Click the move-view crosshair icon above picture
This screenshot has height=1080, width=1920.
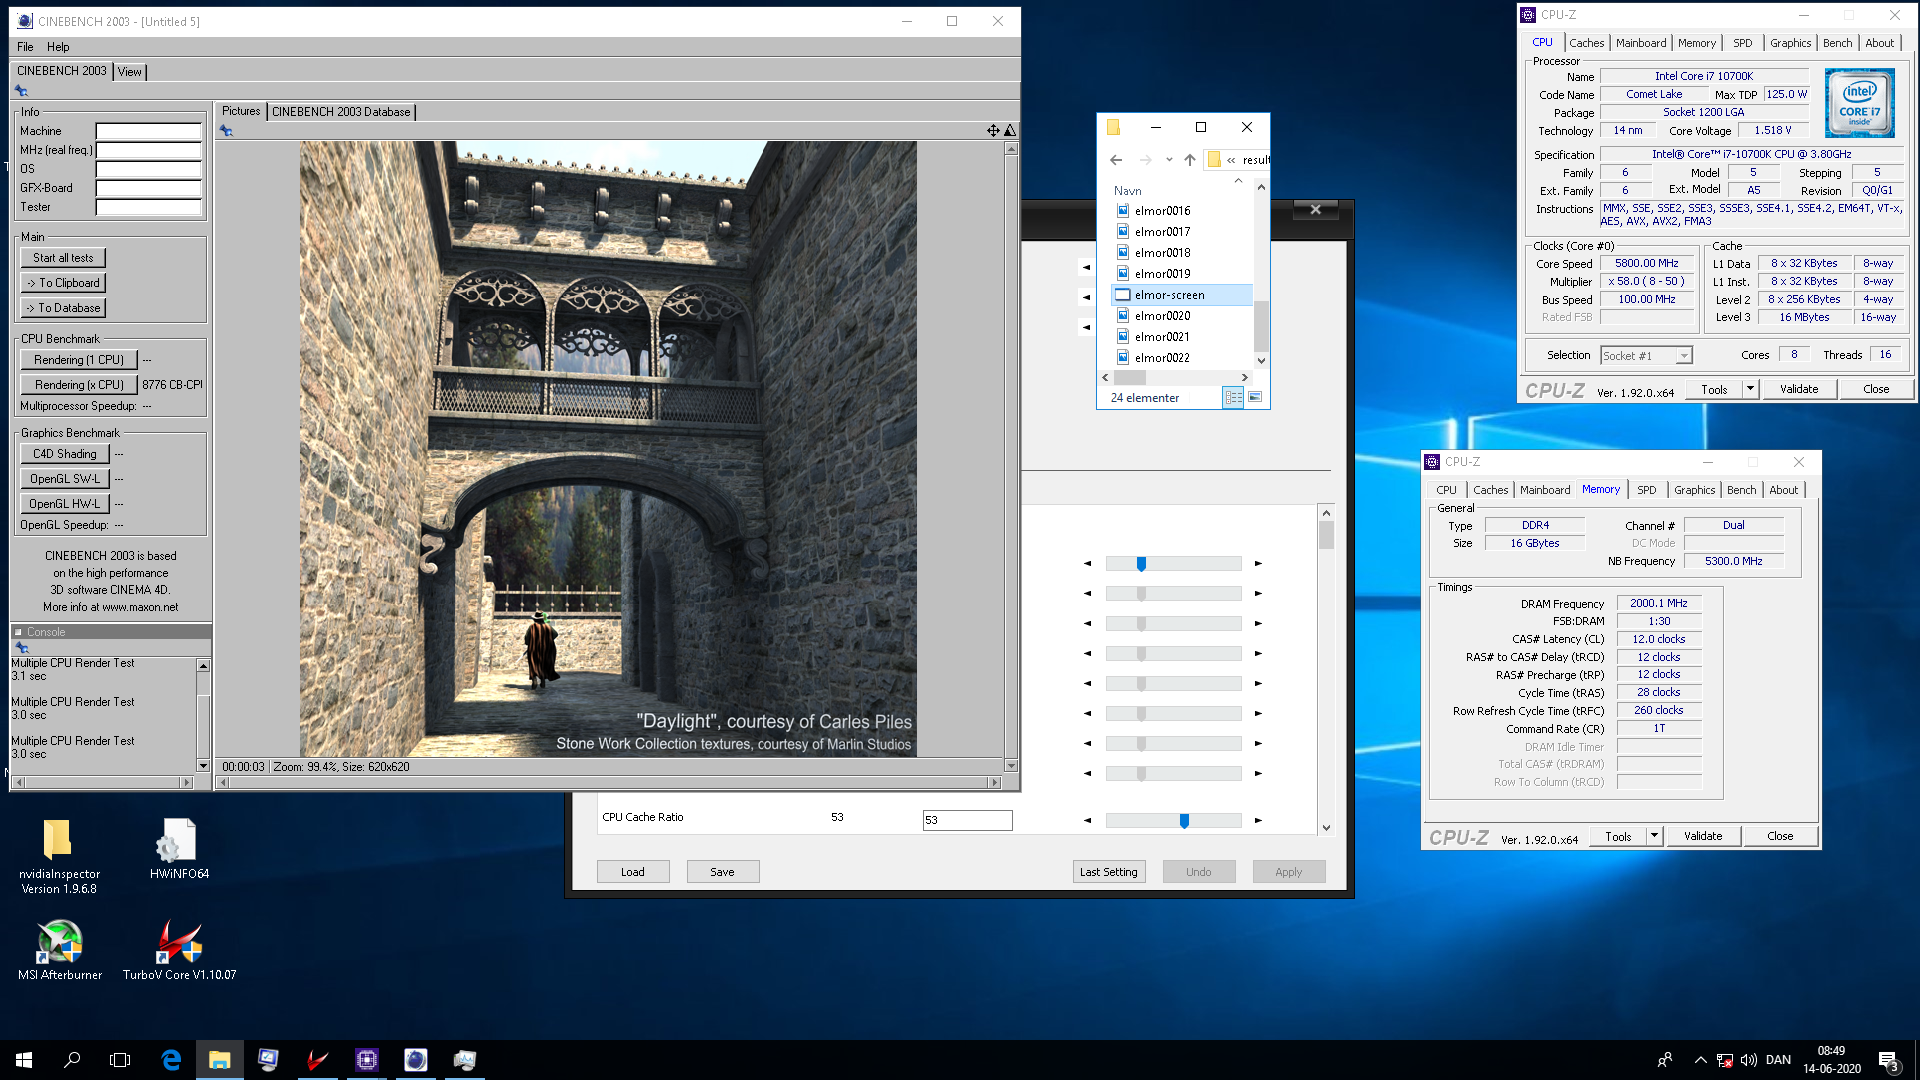click(993, 130)
